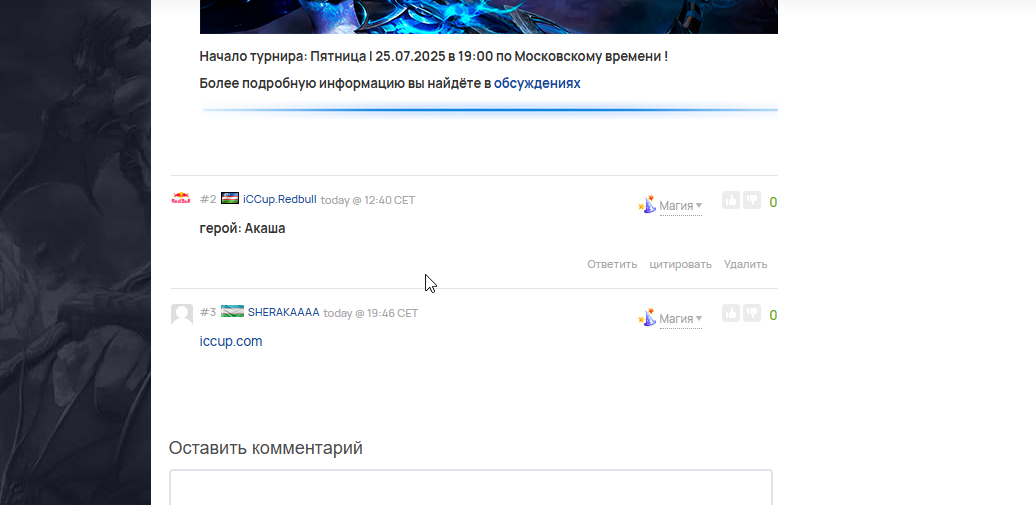Click the flag icon next to SHERAKAAAA
Screen dimensions: 1036x505
coord(232,311)
